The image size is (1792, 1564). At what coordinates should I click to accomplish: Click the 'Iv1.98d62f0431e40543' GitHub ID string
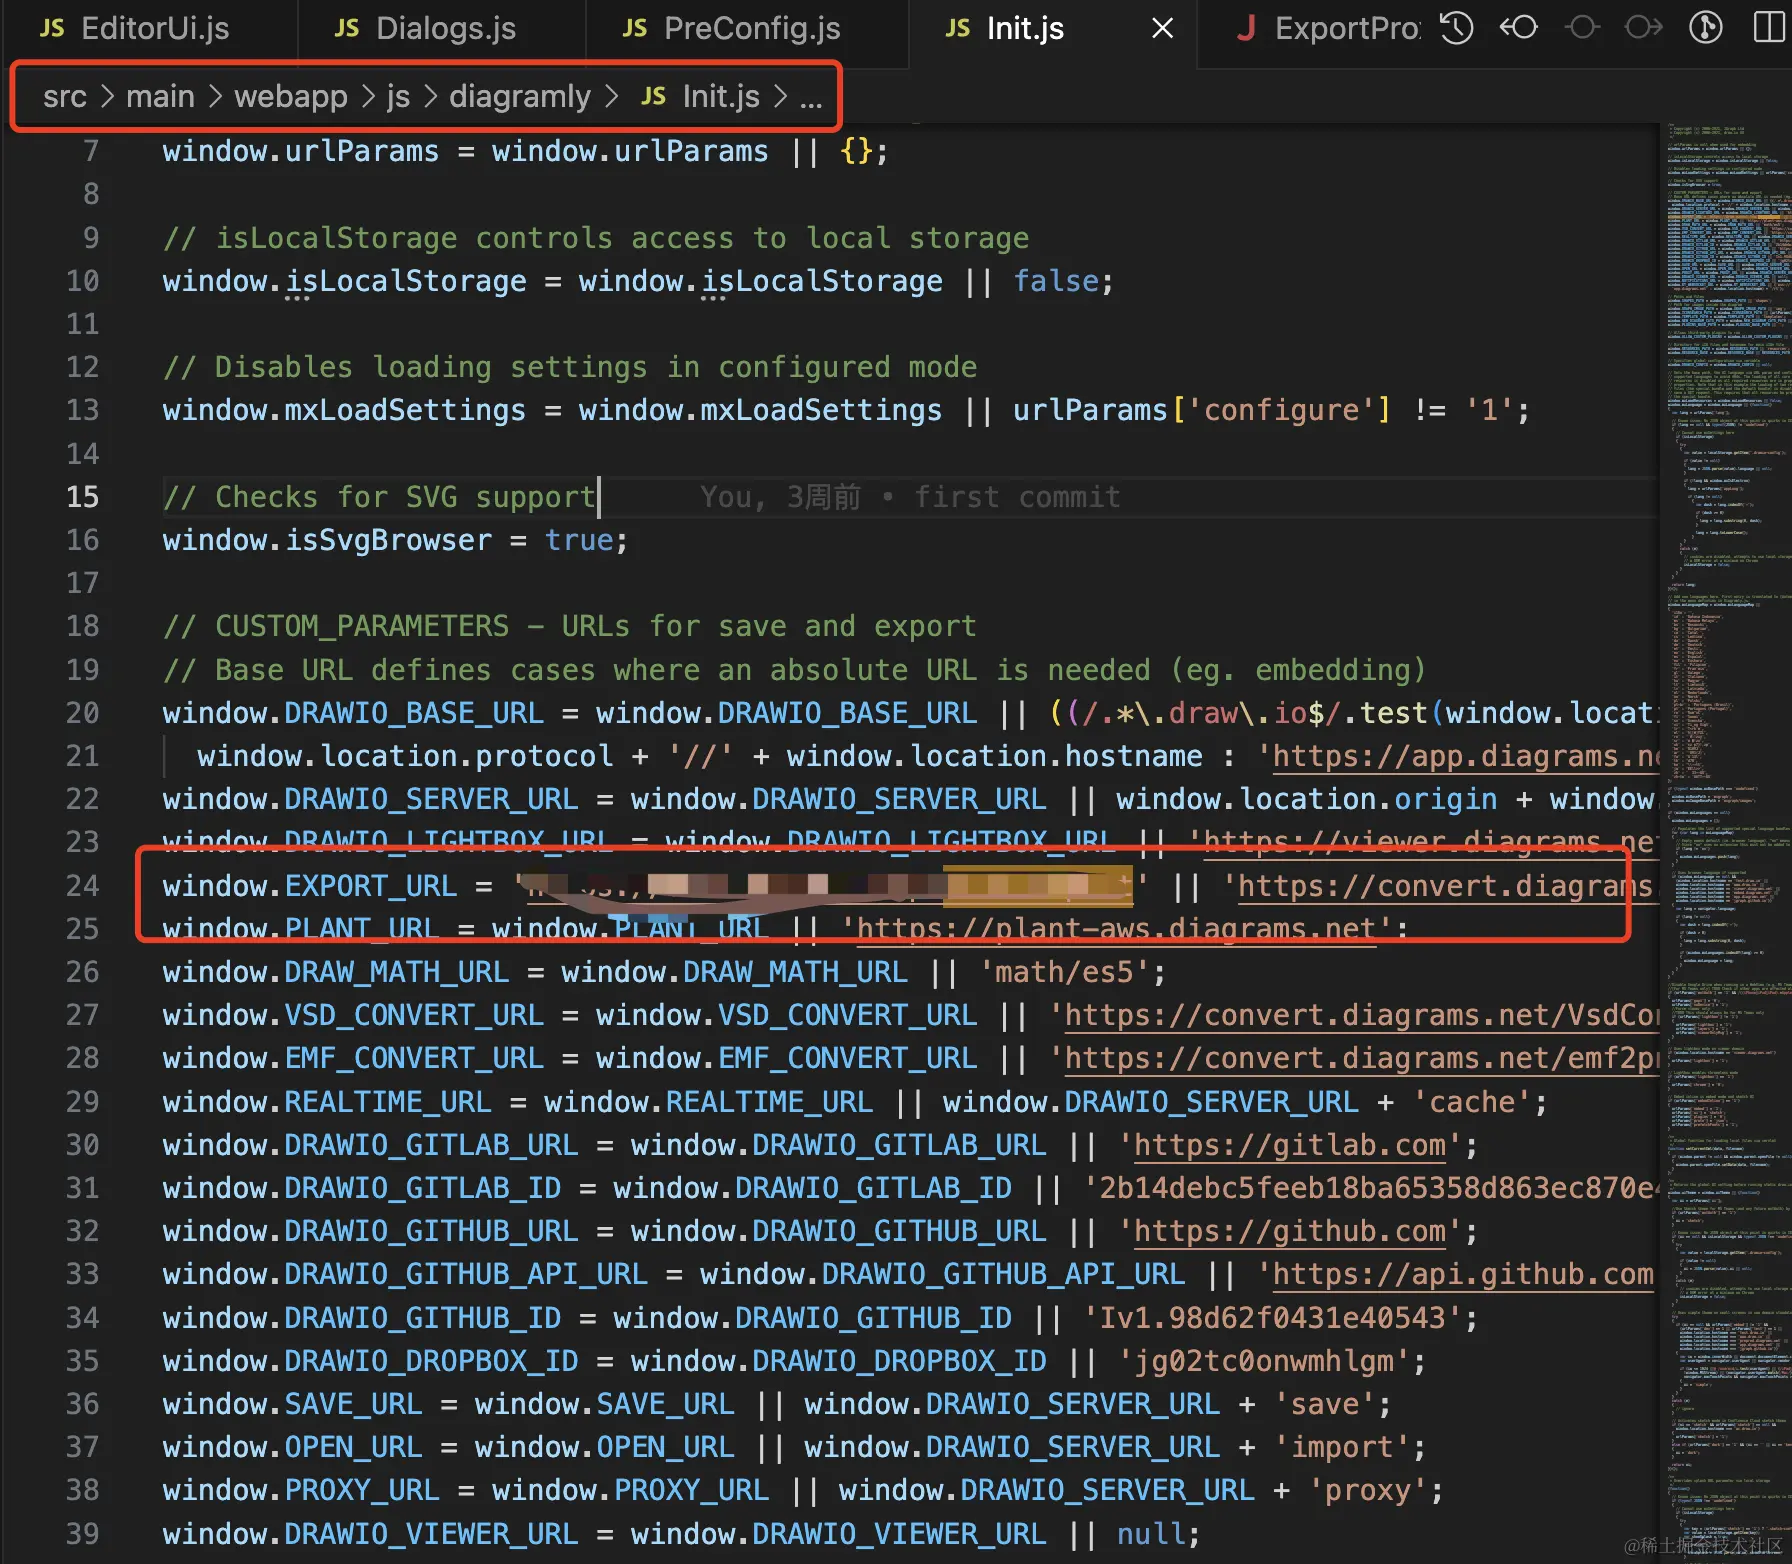click(1273, 1318)
